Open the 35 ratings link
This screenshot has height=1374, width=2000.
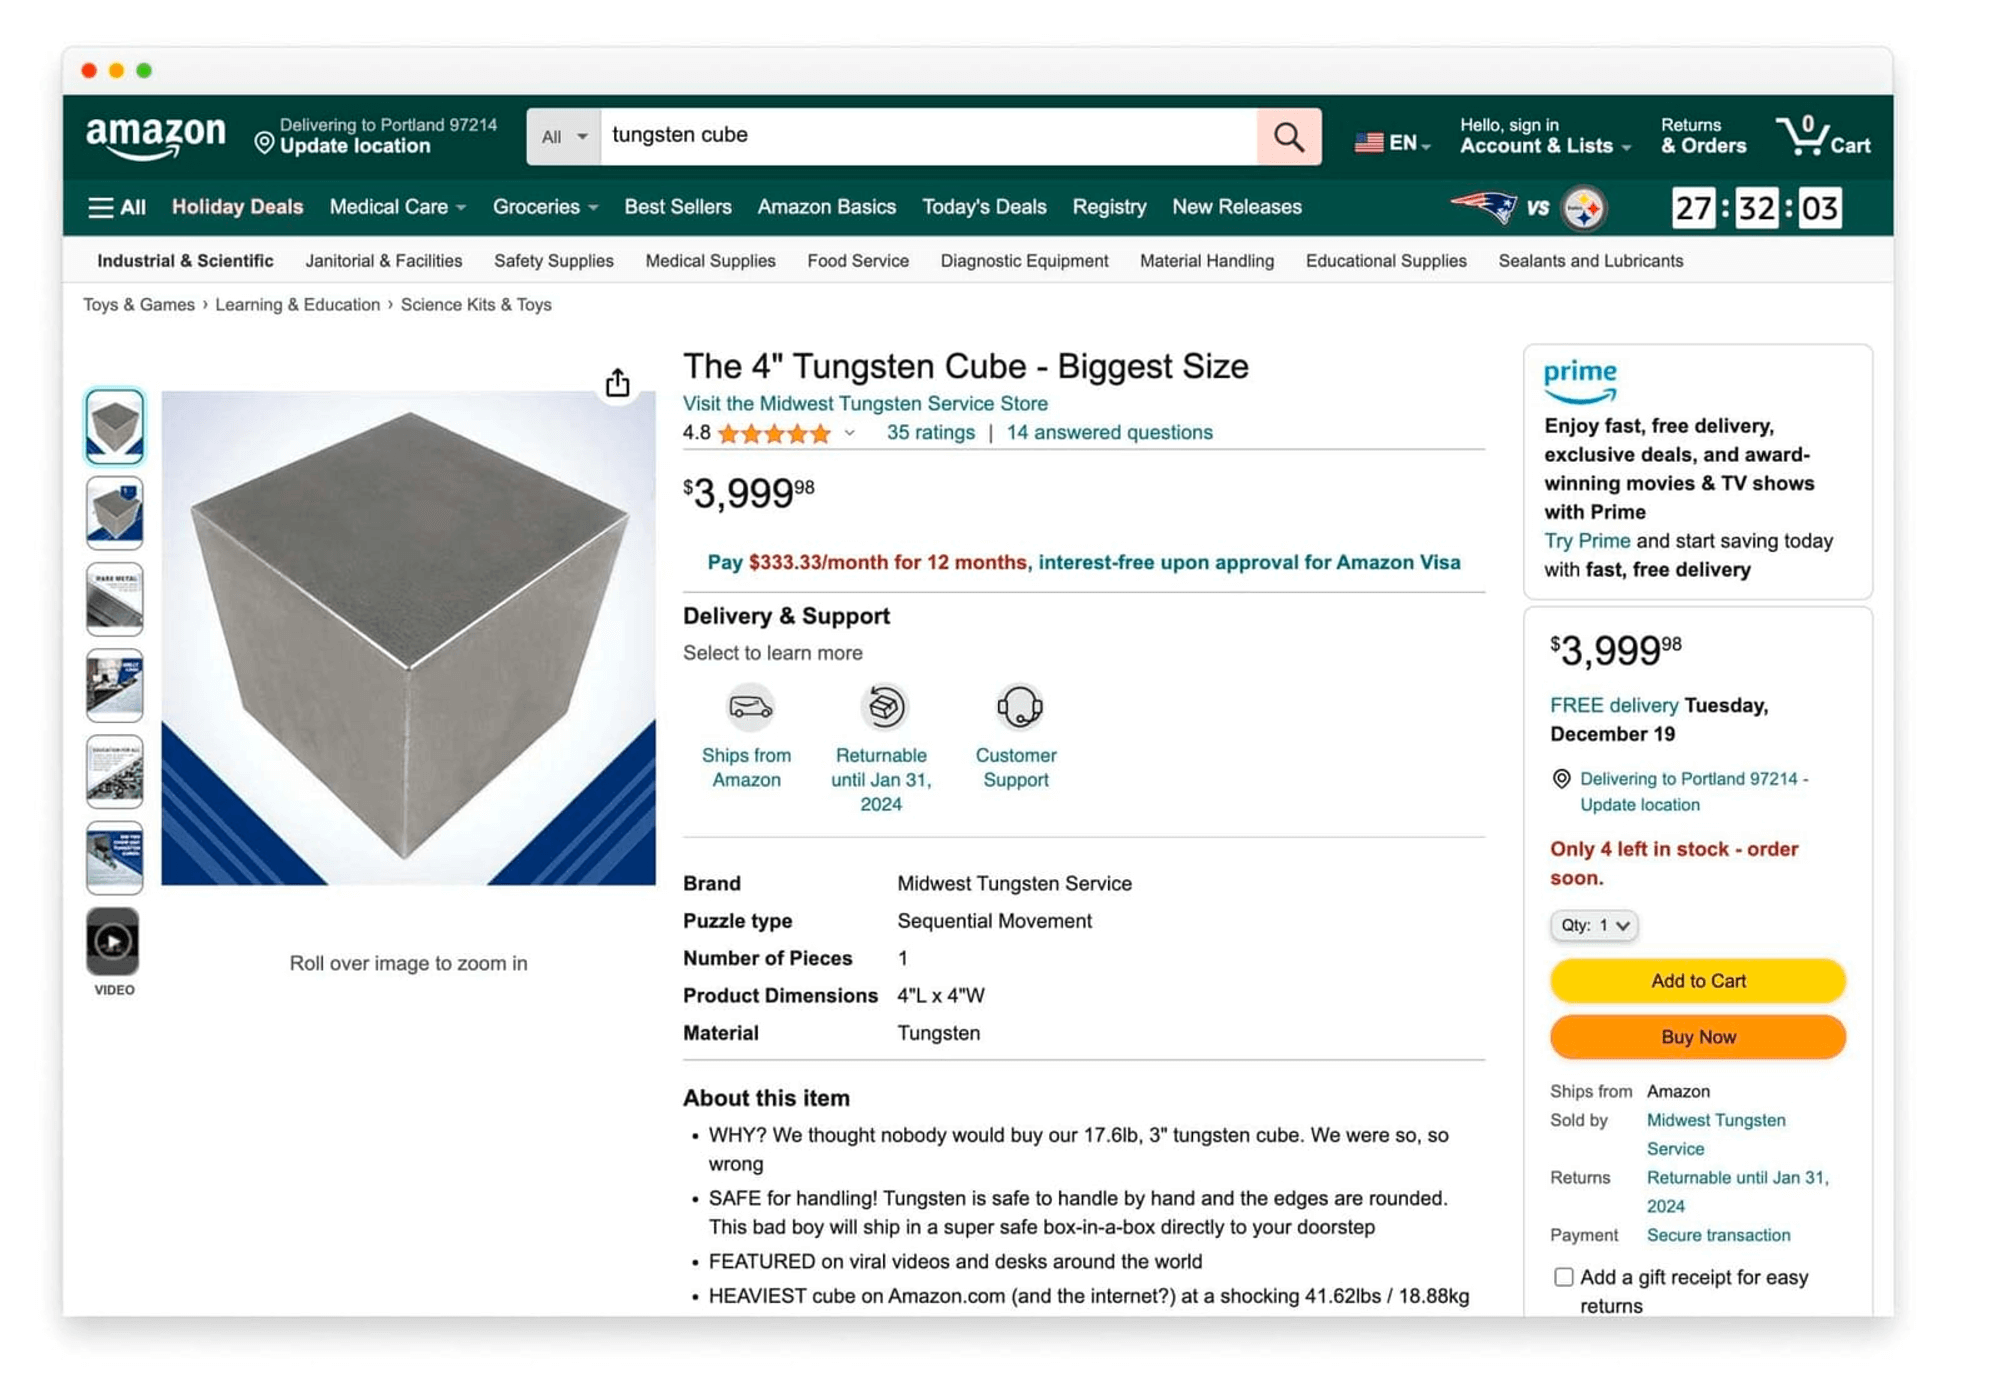pos(930,432)
